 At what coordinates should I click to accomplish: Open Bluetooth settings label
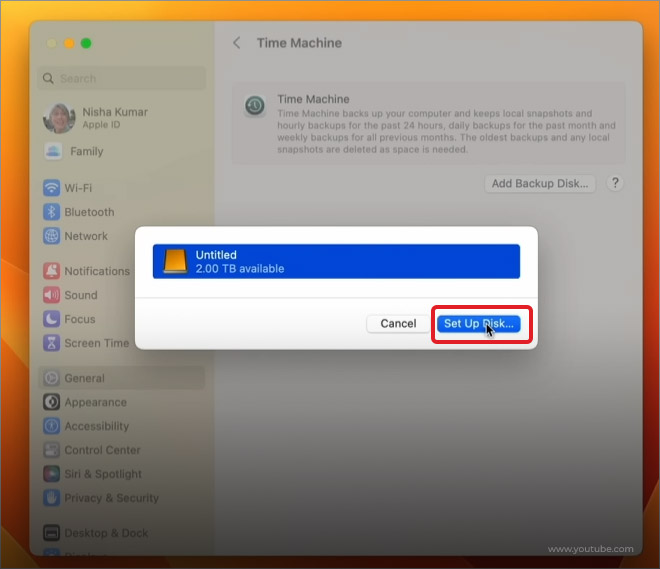point(89,212)
